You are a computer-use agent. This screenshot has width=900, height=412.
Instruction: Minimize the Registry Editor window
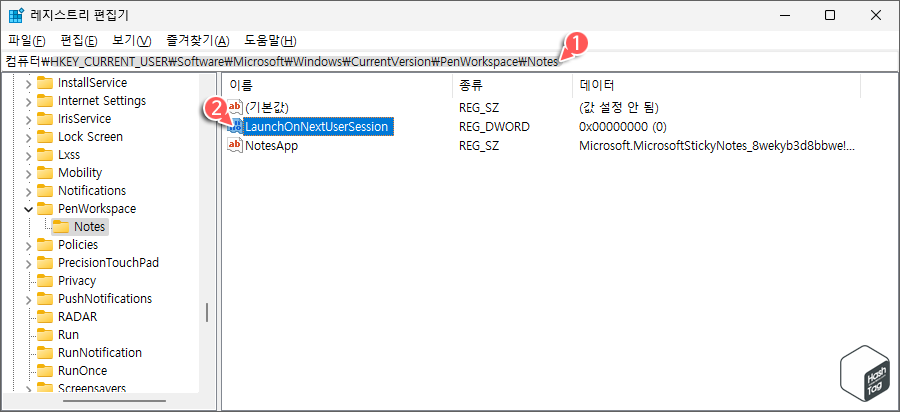point(785,15)
